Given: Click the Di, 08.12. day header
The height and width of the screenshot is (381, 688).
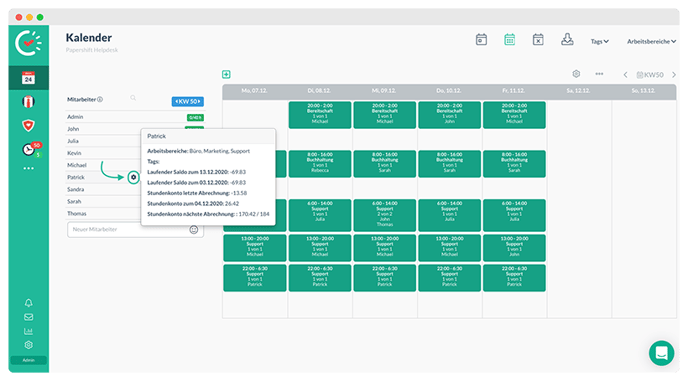Looking at the screenshot, I should [319, 91].
